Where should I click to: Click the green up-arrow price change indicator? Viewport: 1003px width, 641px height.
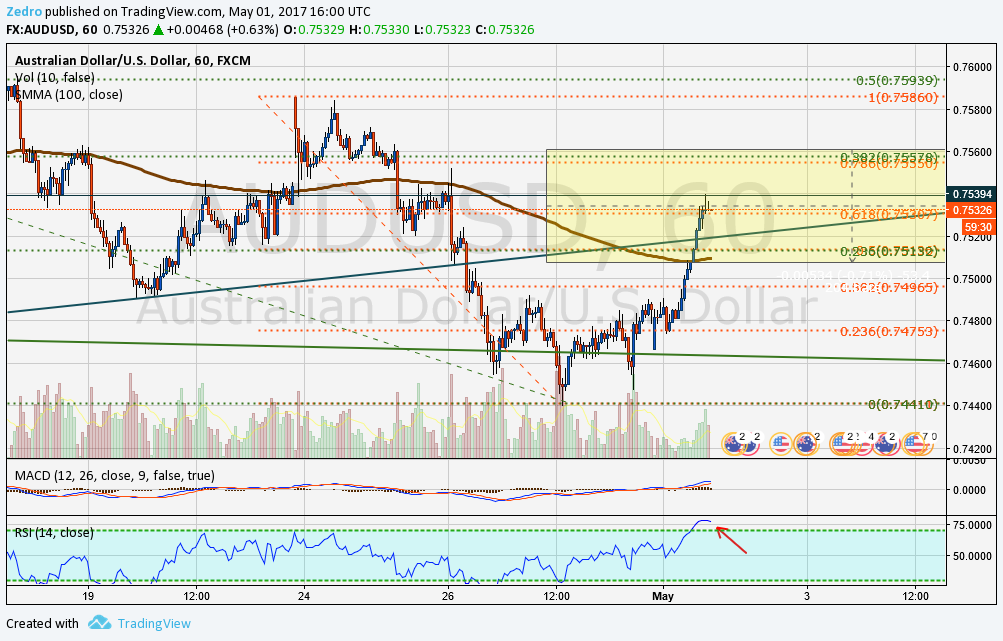(x=158, y=29)
